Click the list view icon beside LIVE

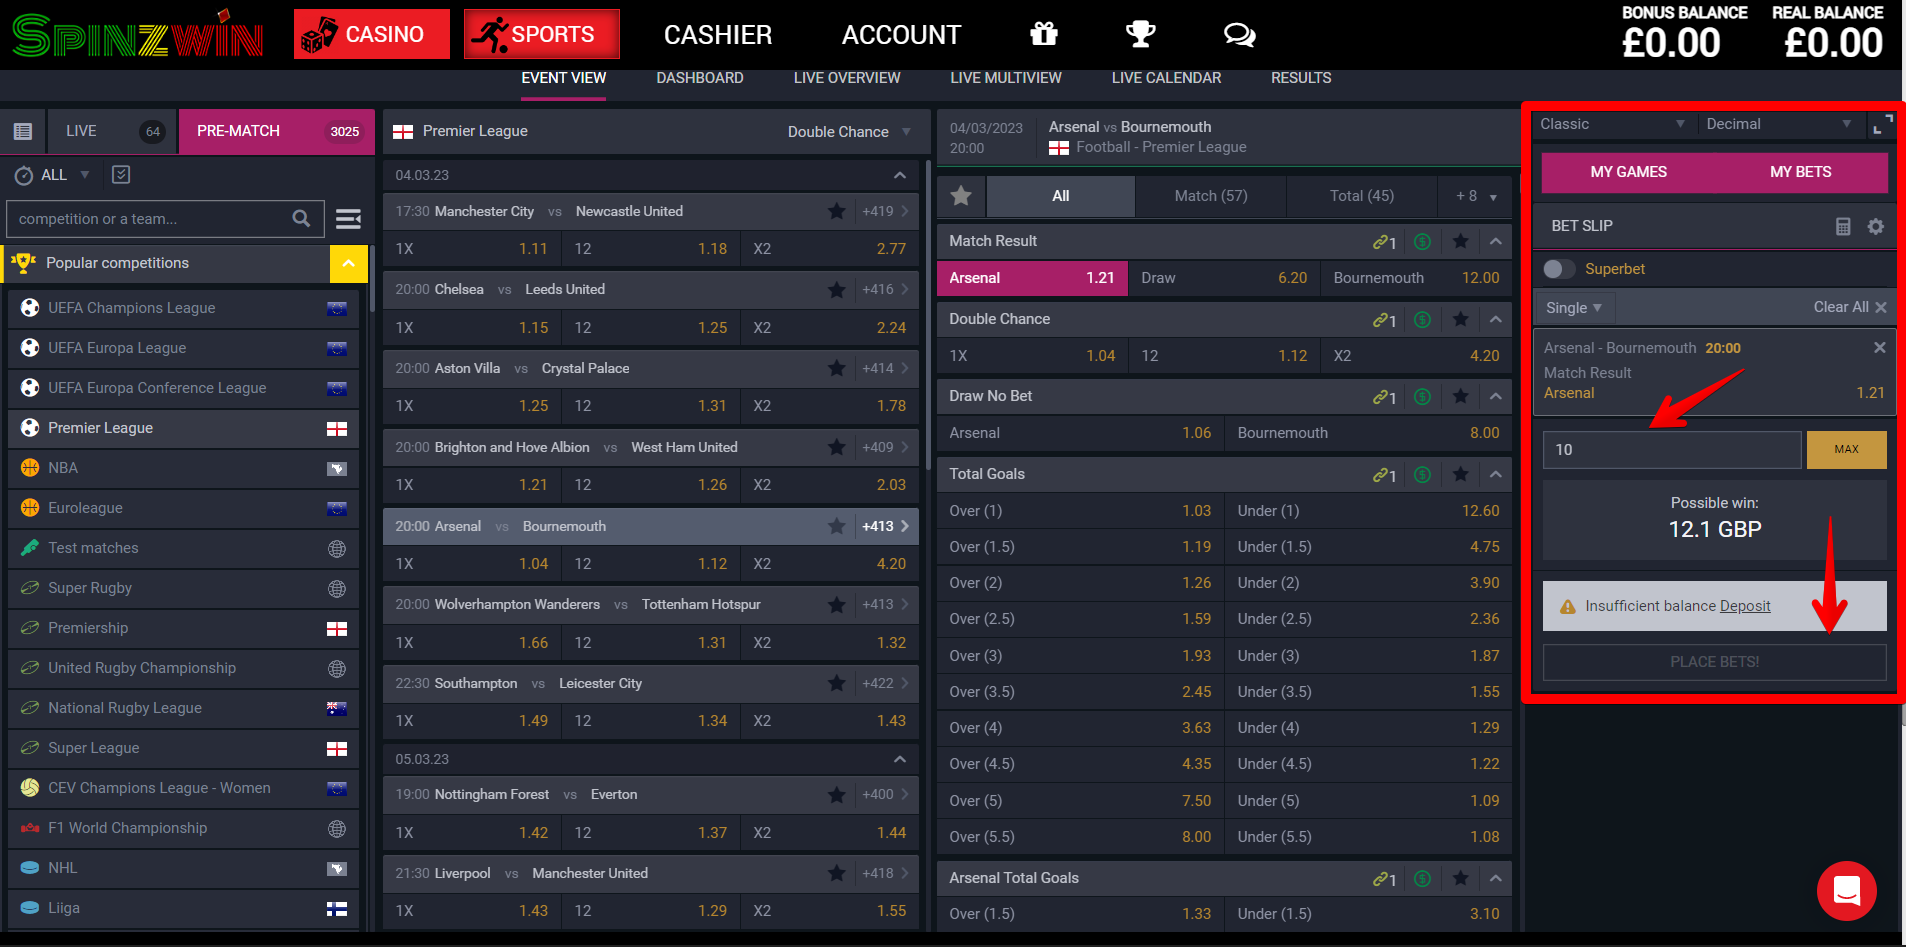pyautogui.click(x=23, y=131)
